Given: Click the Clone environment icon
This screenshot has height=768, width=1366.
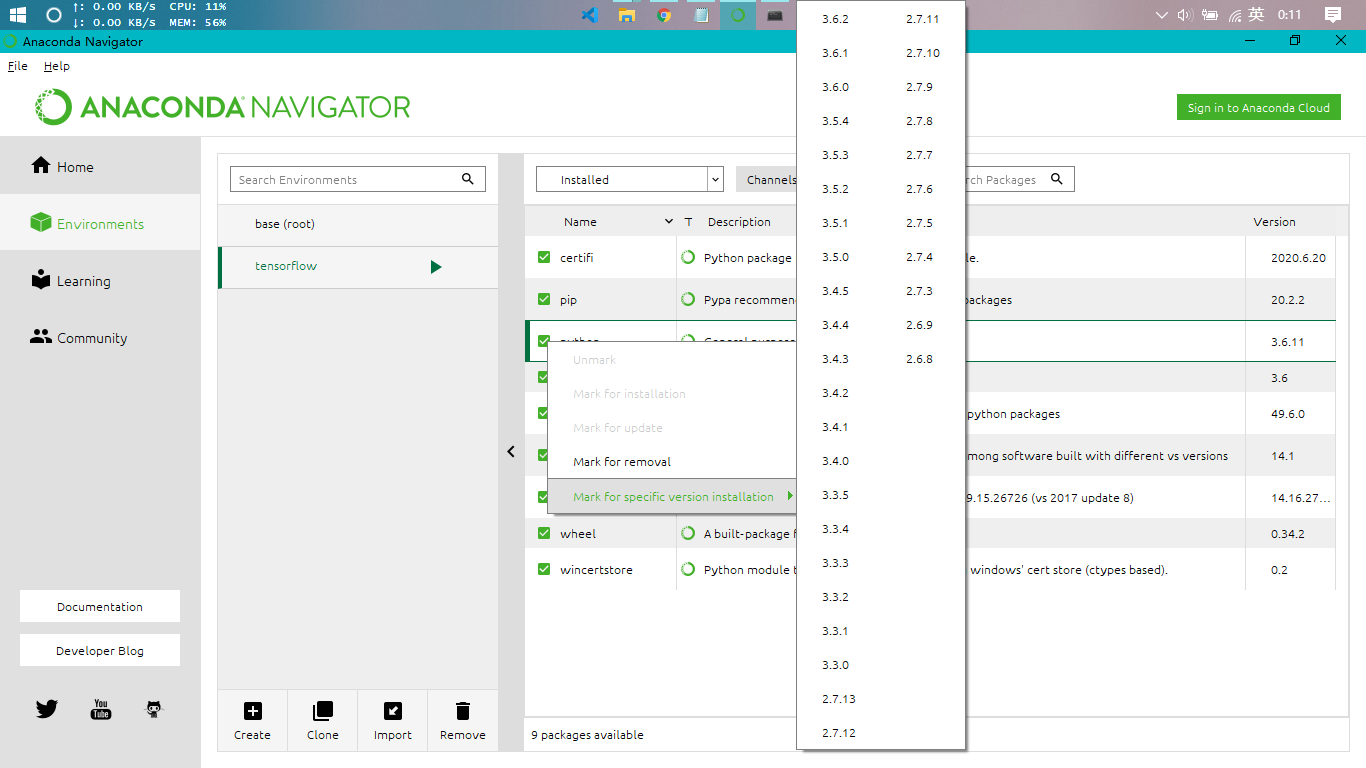Looking at the screenshot, I should 323,711.
